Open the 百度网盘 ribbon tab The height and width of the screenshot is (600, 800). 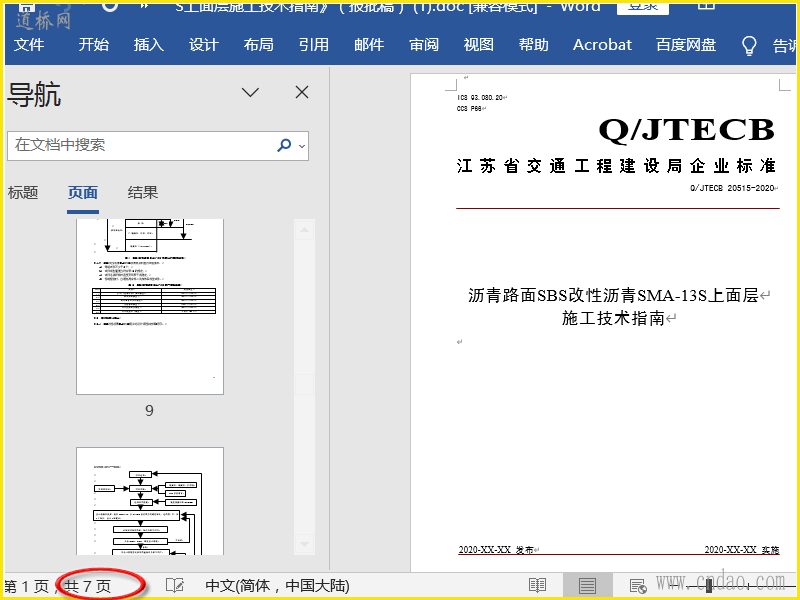[x=686, y=45]
